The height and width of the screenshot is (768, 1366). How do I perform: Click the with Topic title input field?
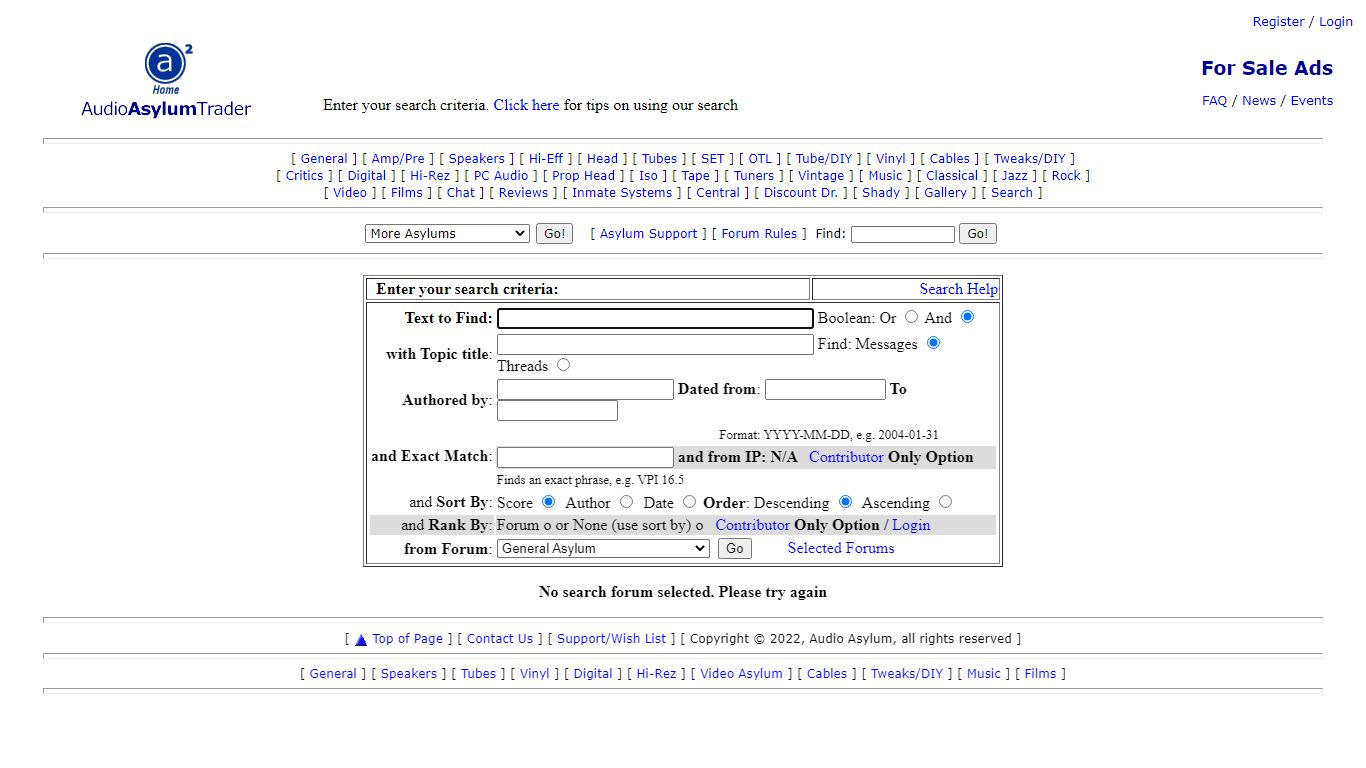coord(655,344)
